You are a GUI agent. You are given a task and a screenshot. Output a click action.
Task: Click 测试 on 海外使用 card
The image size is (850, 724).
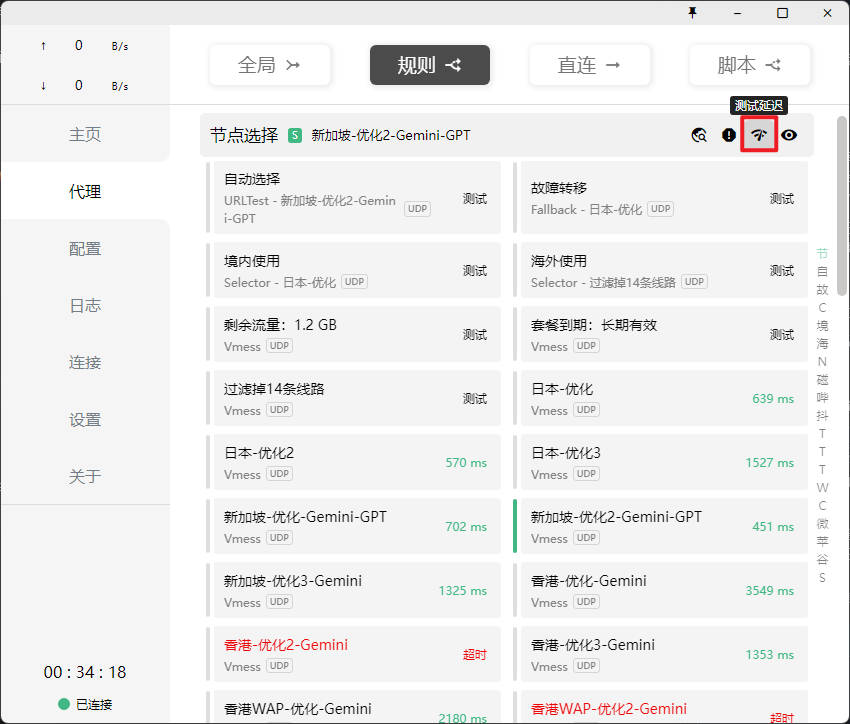[782, 270]
